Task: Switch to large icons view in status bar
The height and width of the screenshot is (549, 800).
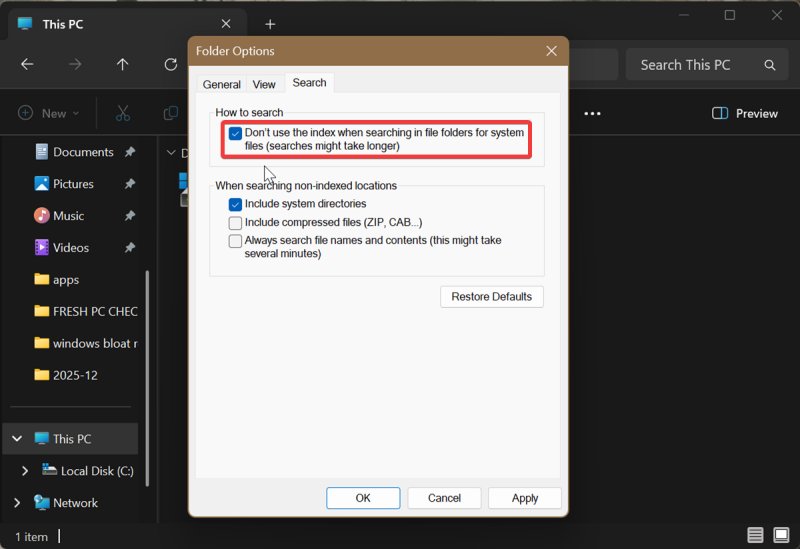Action: pyautogui.click(x=781, y=535)
